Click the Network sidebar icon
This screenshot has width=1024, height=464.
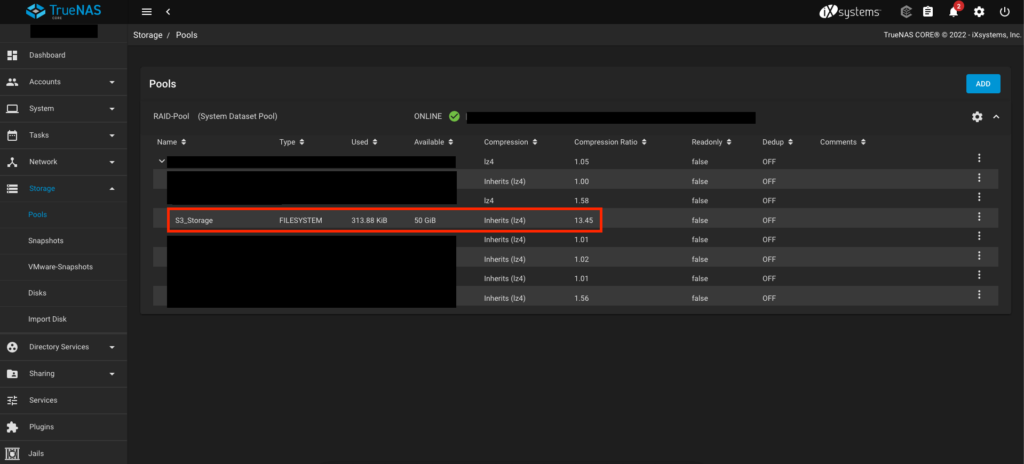click(12, 162)
